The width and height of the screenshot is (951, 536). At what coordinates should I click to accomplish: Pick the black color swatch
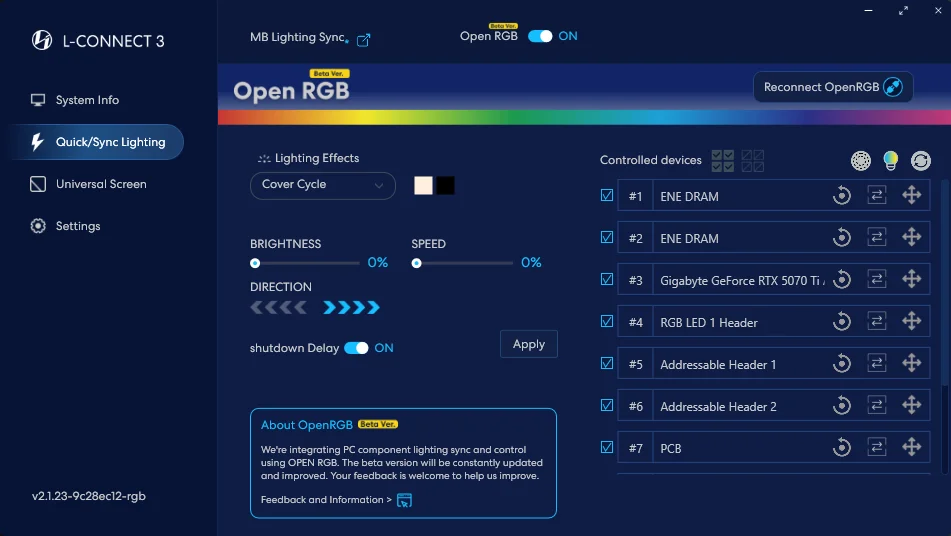(445, 186)
